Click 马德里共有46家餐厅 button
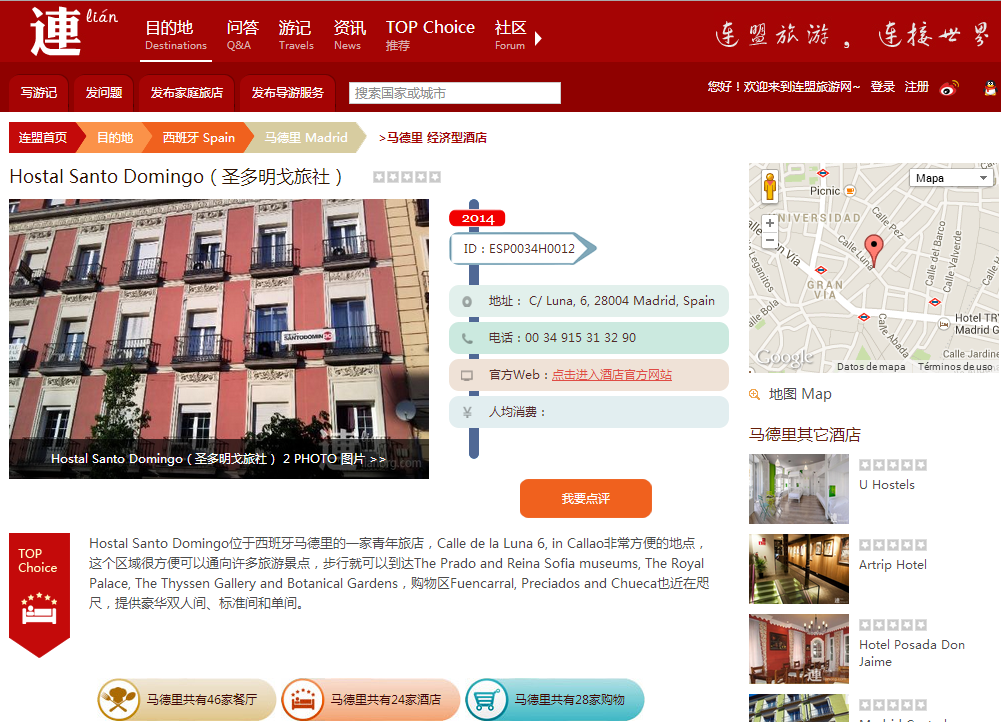This screenshot has height=722, width=1001. [186, 700]
